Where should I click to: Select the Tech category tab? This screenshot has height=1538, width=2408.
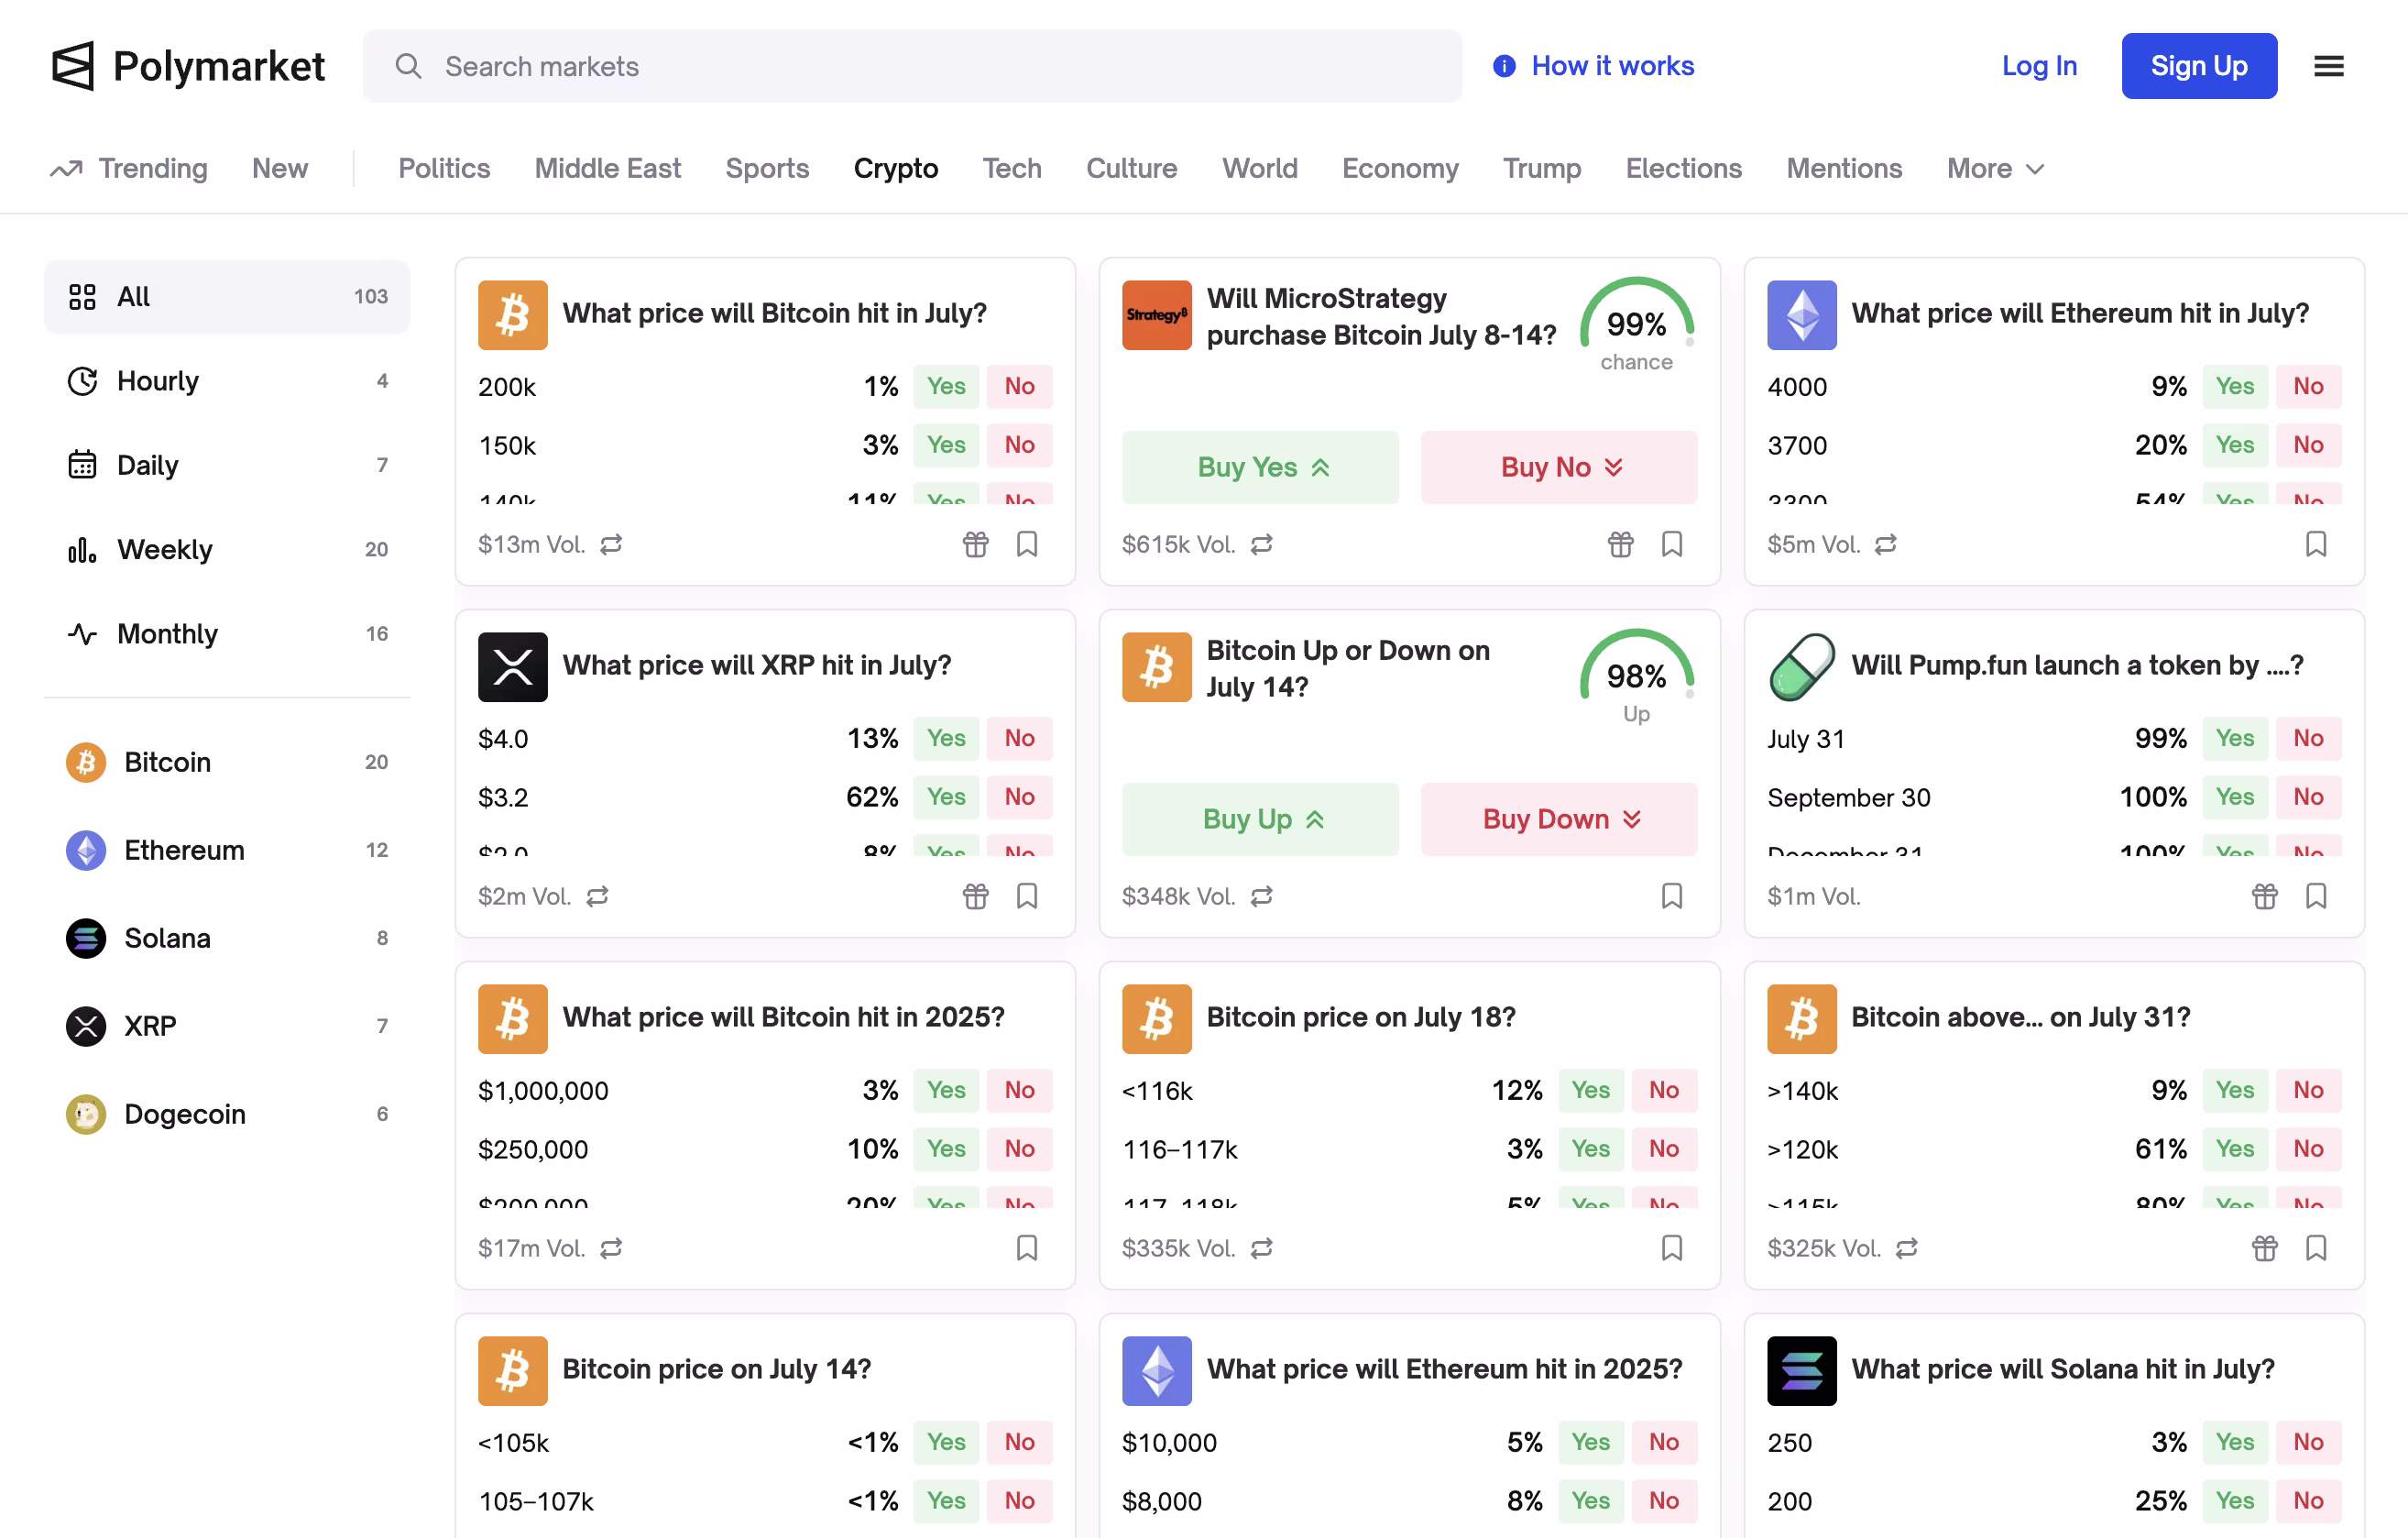coord(1012,168)
